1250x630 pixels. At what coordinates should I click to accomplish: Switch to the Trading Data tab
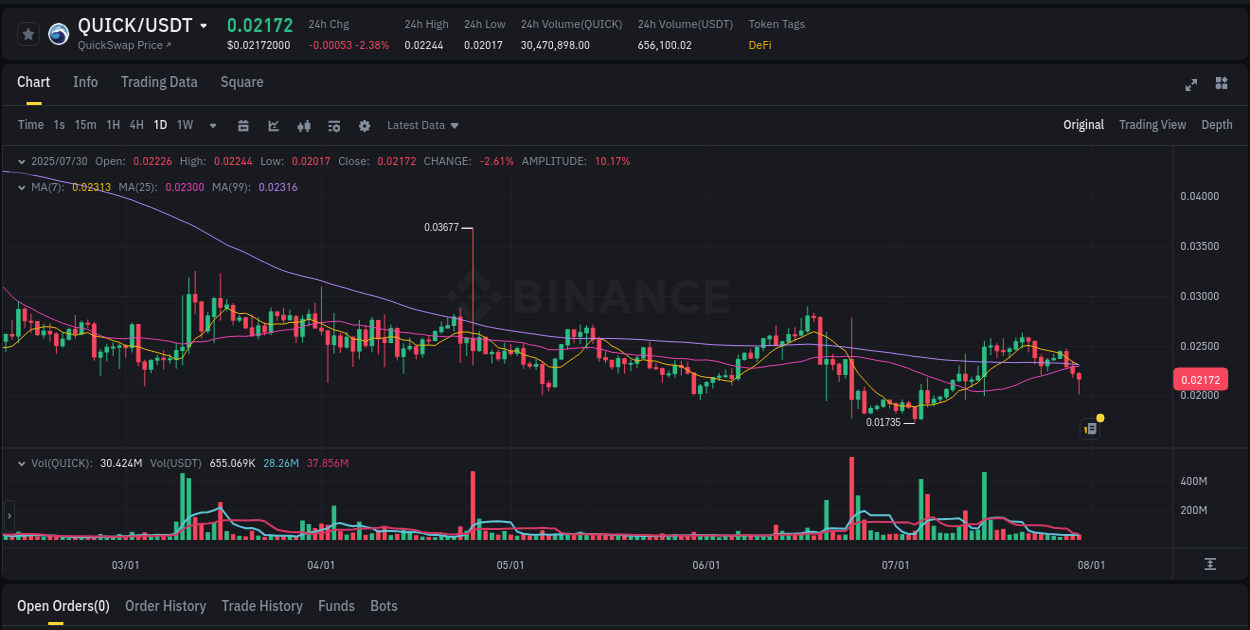click(x=159, y=82)
